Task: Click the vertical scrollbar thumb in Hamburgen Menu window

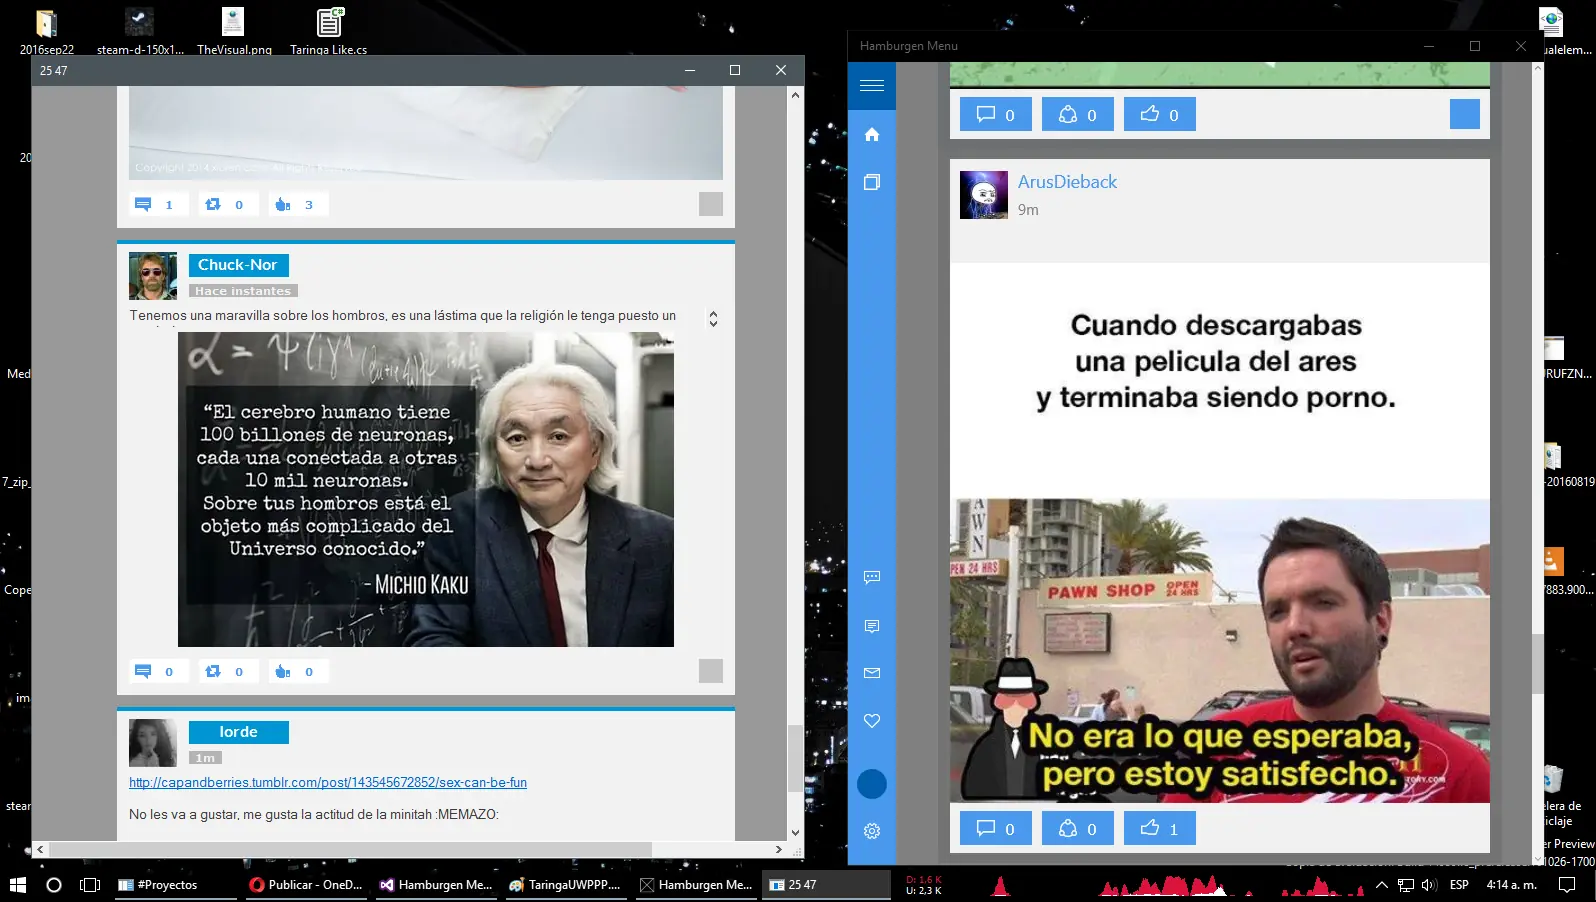Action: [x=1538, y=664]
